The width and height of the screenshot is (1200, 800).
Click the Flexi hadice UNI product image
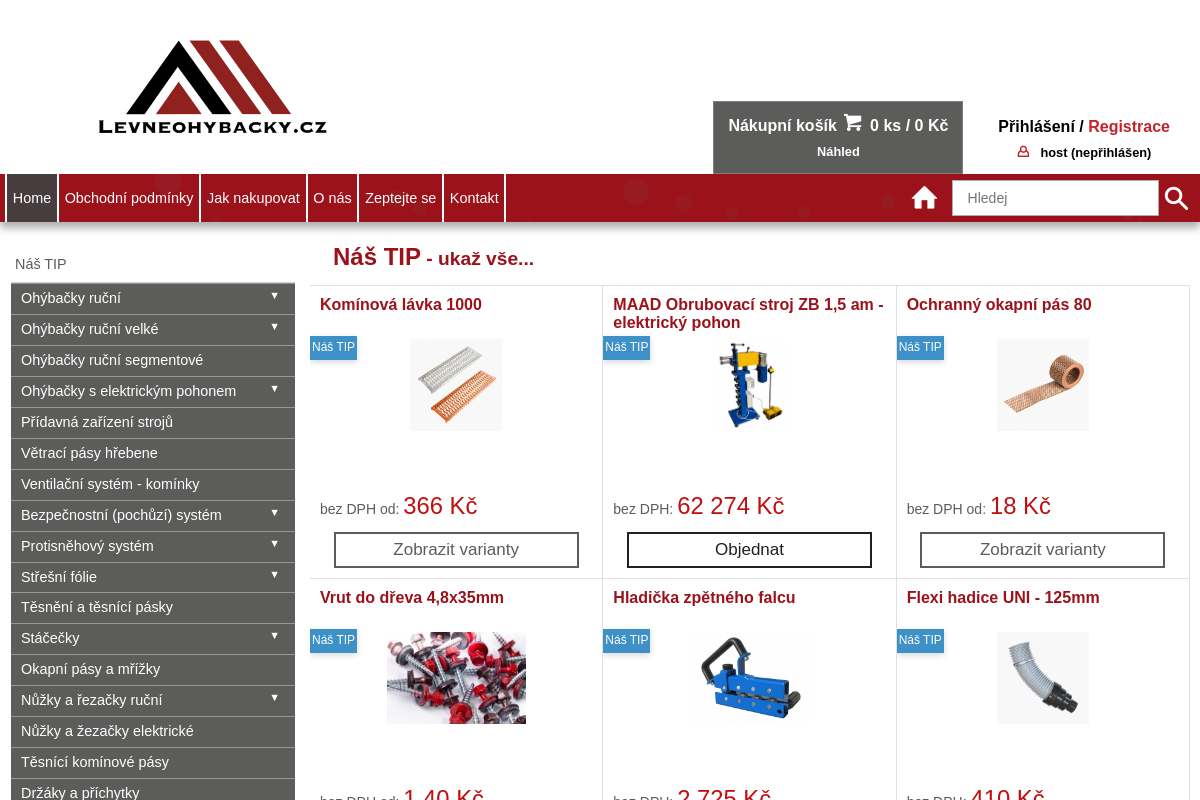point(1042,678)
